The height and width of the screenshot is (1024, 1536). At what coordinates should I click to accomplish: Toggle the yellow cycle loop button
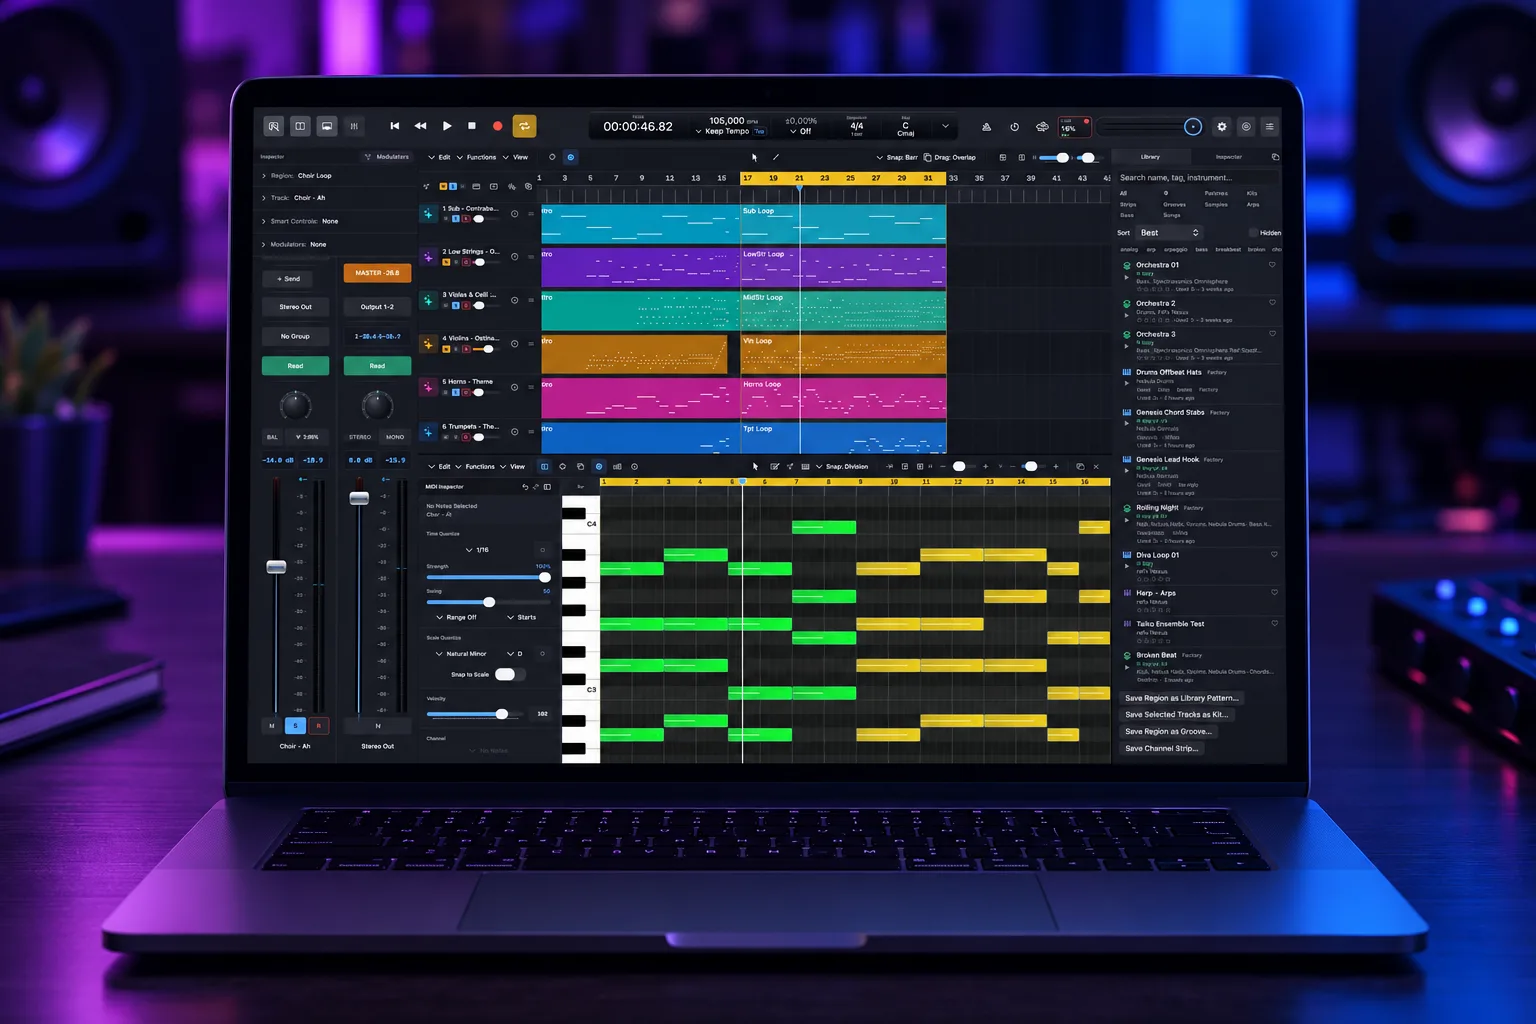[x=524, y=126]
